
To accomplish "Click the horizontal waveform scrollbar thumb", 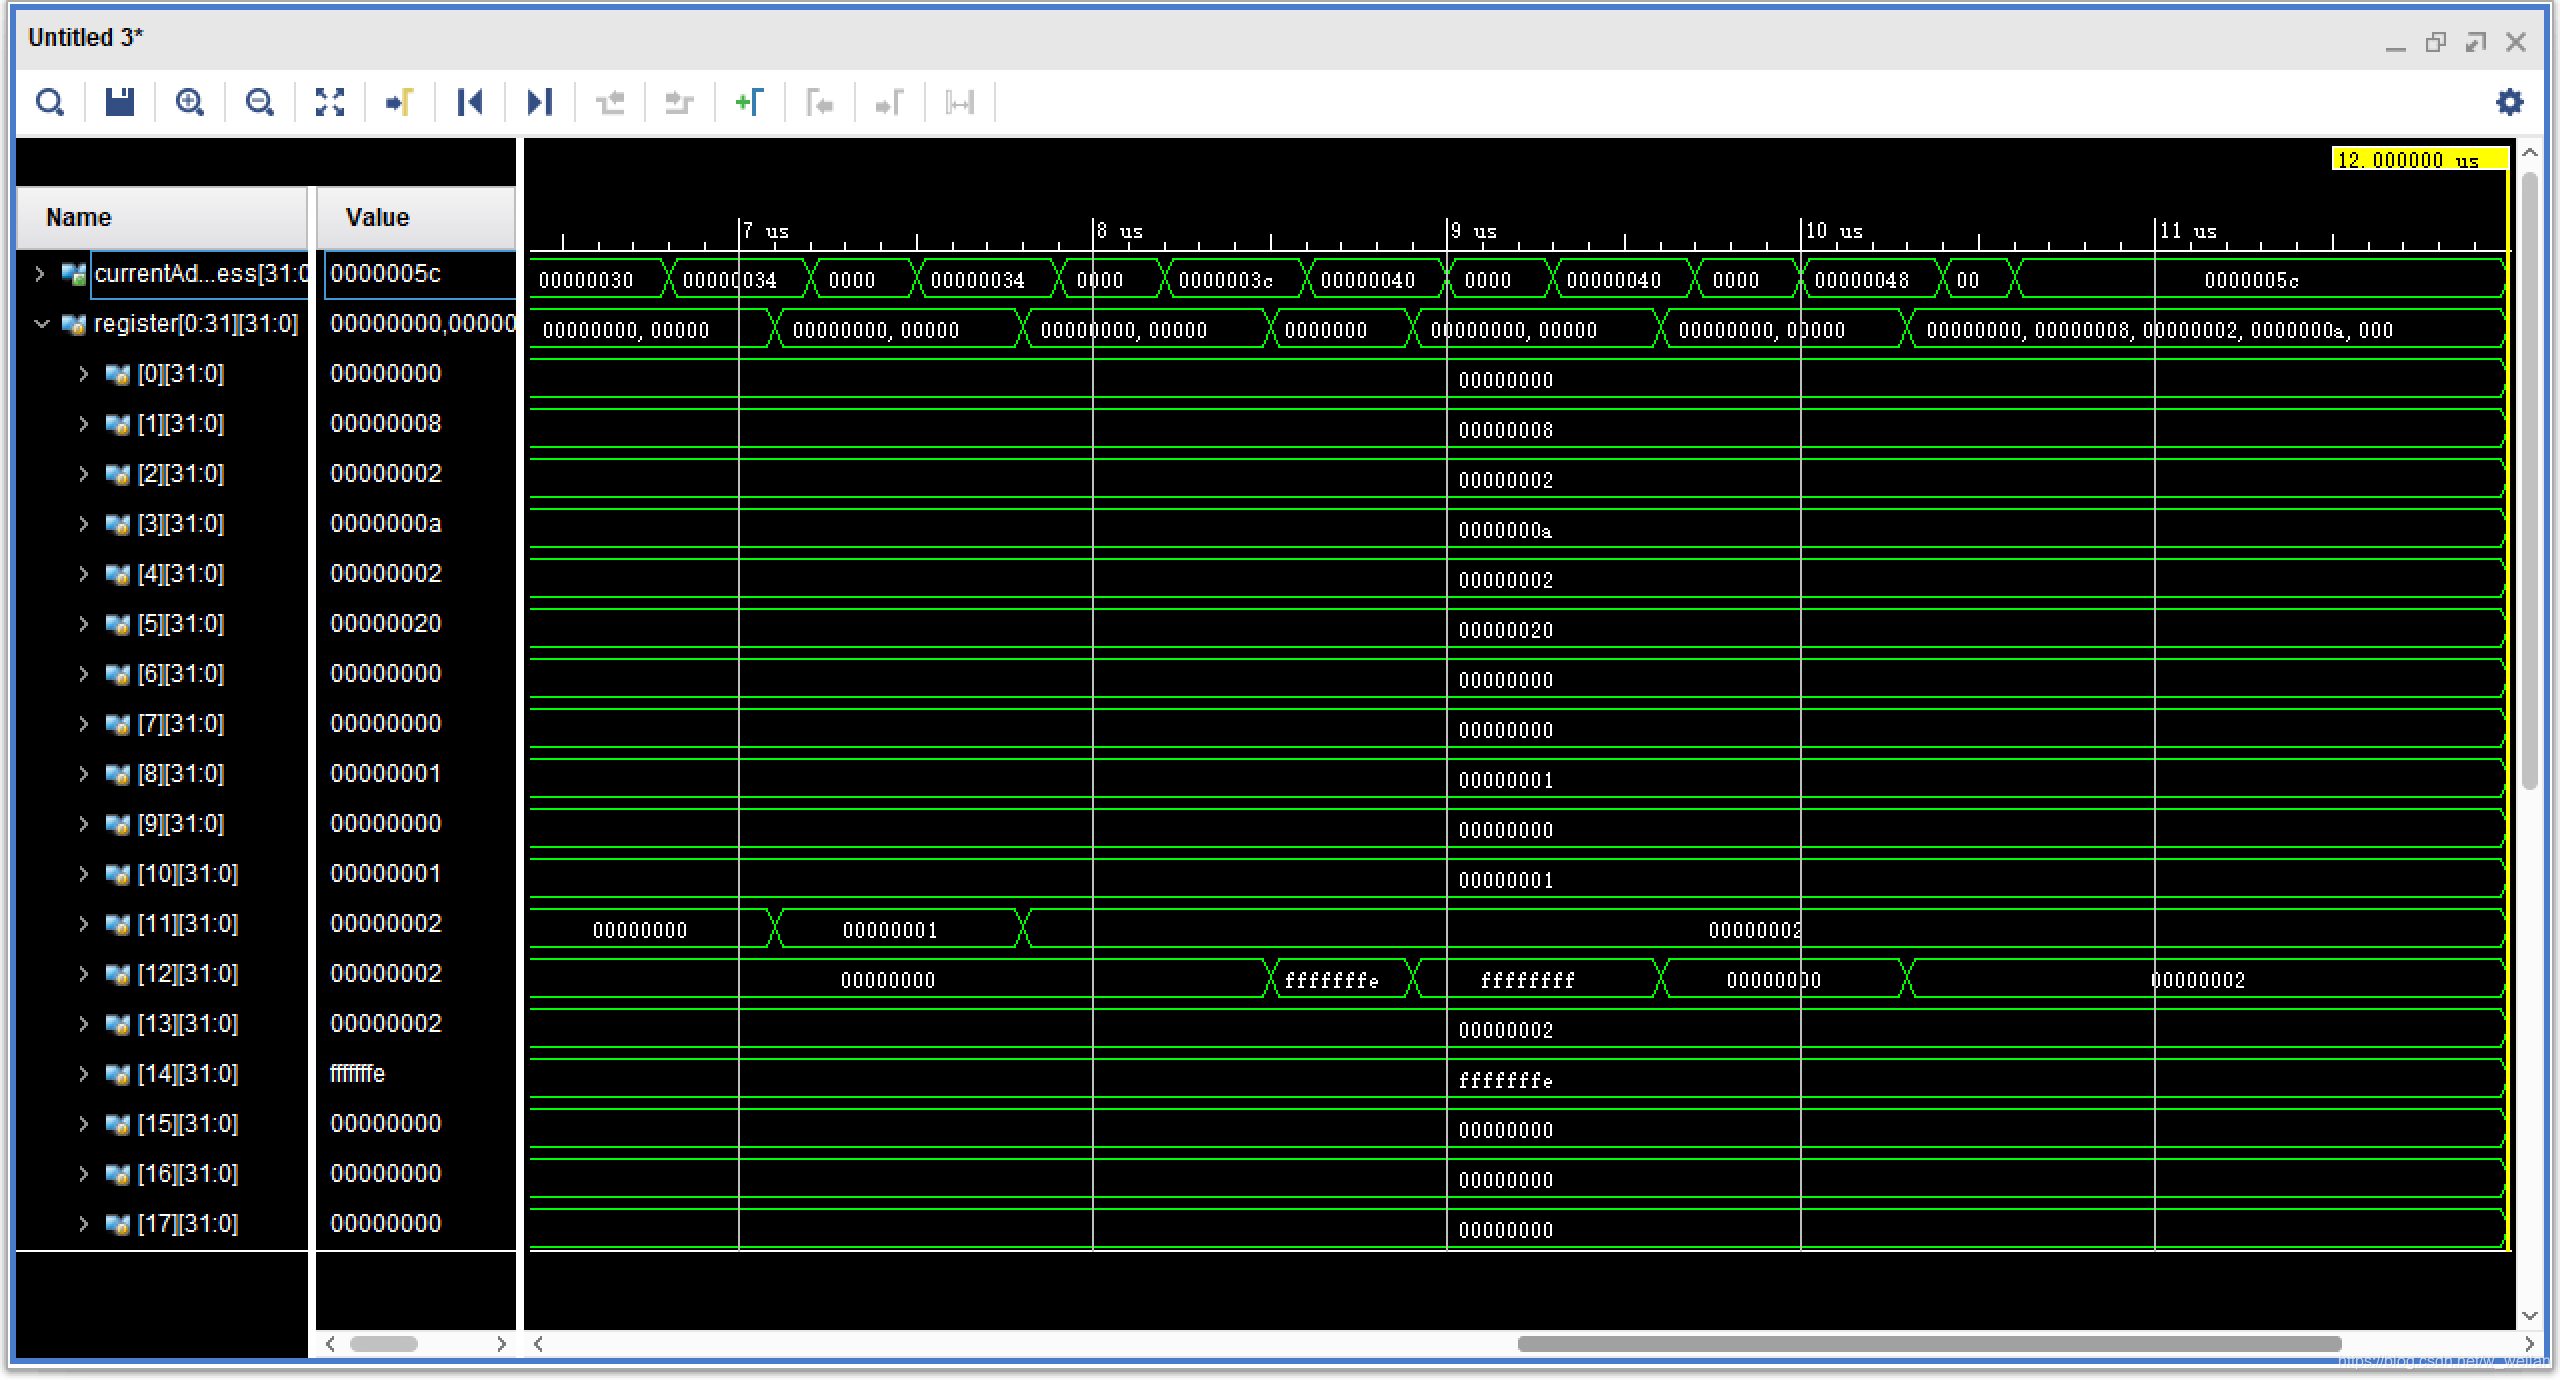I will (1928, 1344).
